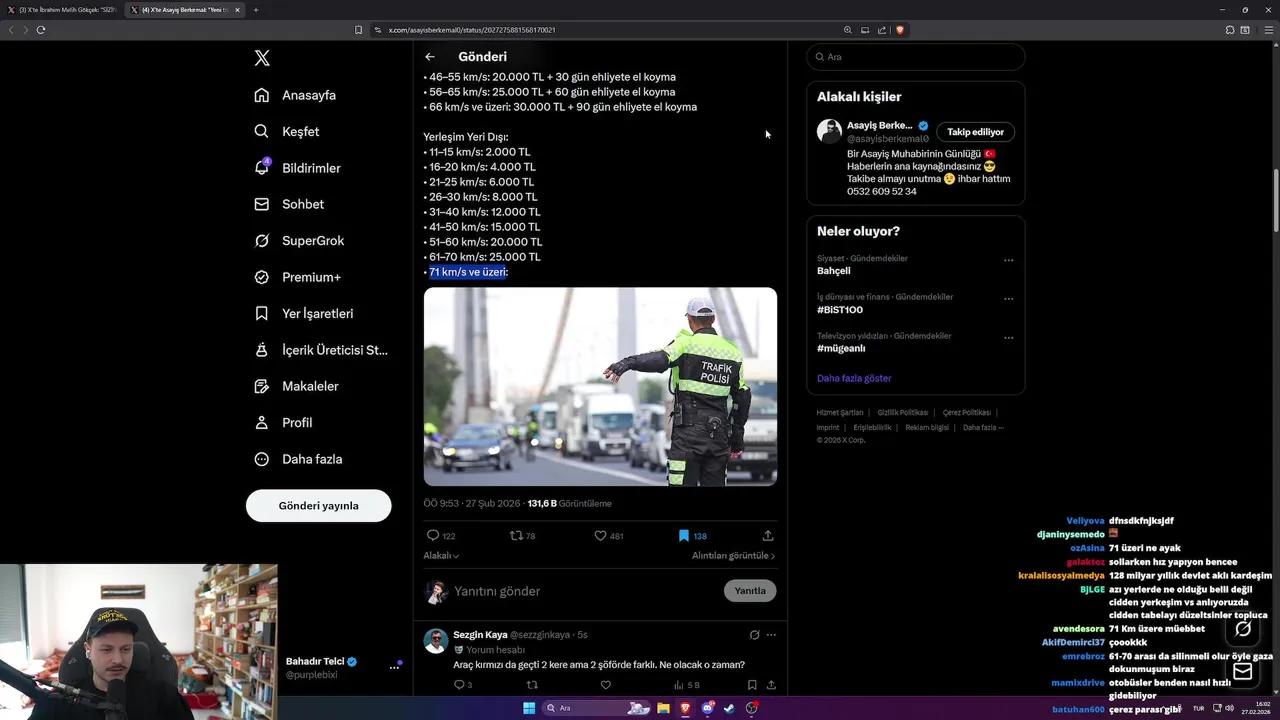Expand the Daha fazla footer menu
The image size is (1280, 720).
[983, 428]
